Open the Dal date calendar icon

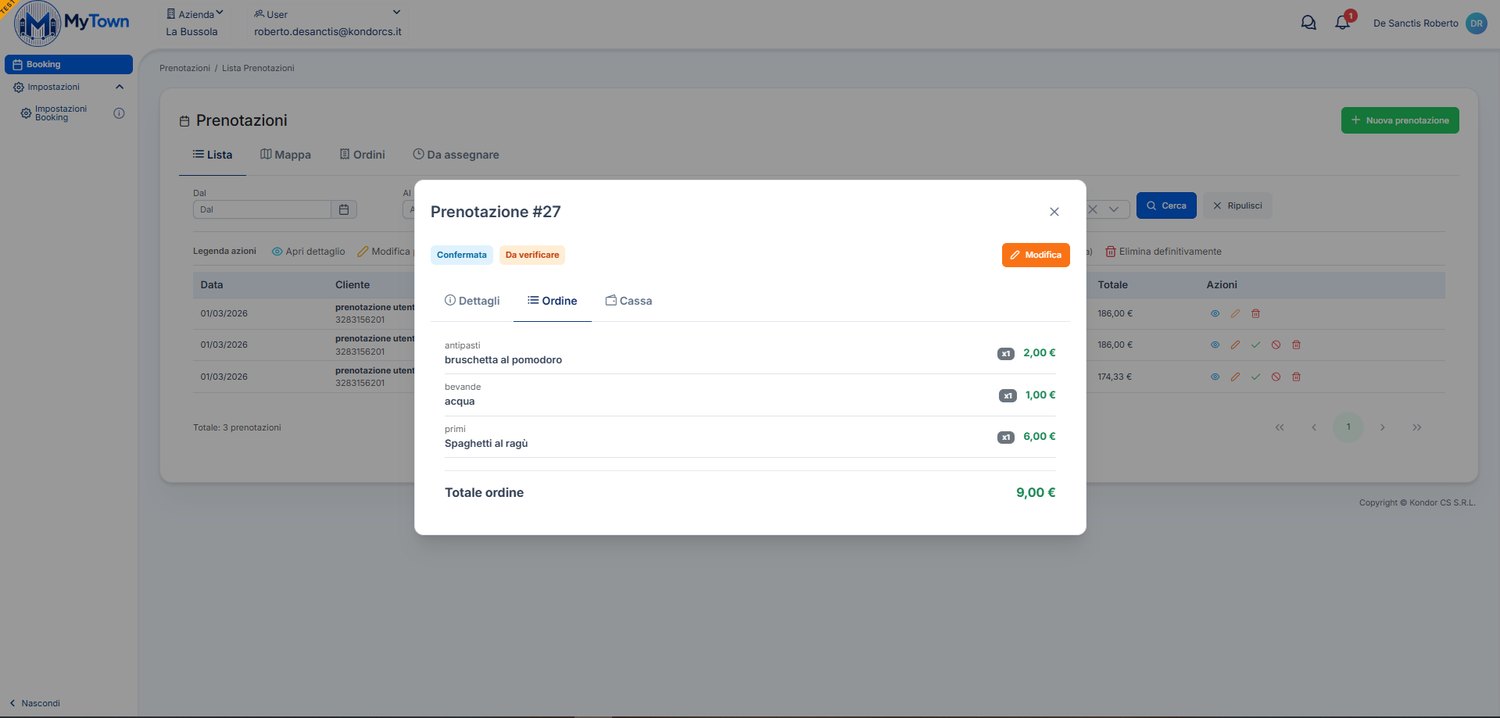click(x=344, y=209)
